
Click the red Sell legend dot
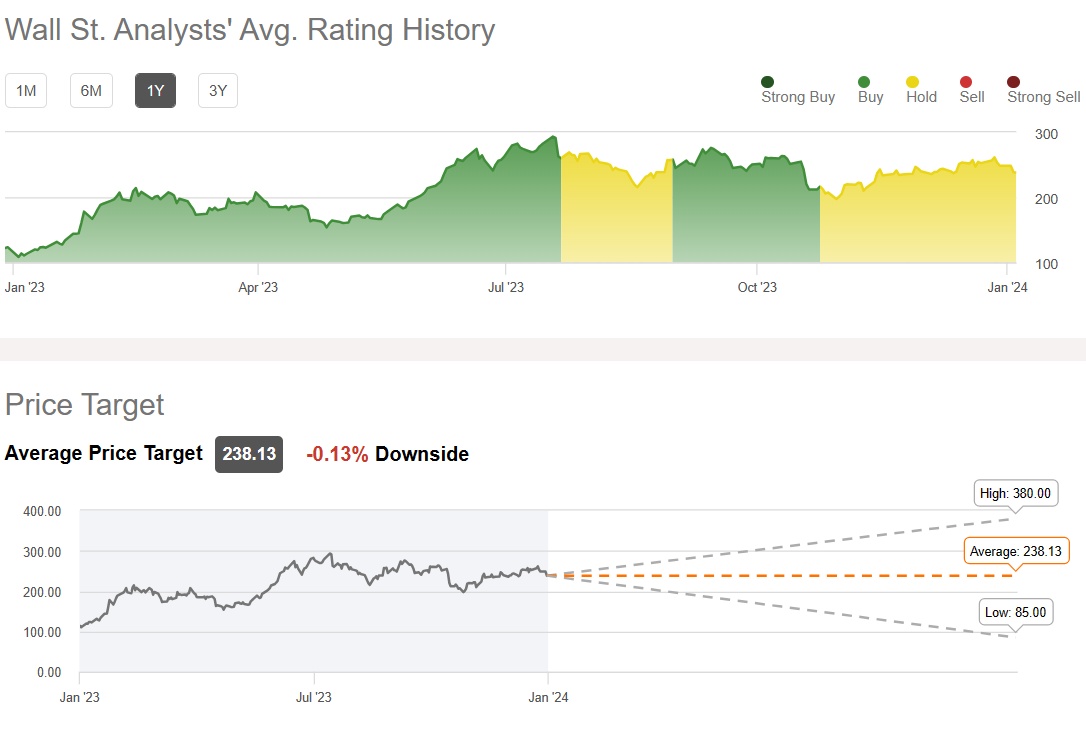click(x=966, y=82)
